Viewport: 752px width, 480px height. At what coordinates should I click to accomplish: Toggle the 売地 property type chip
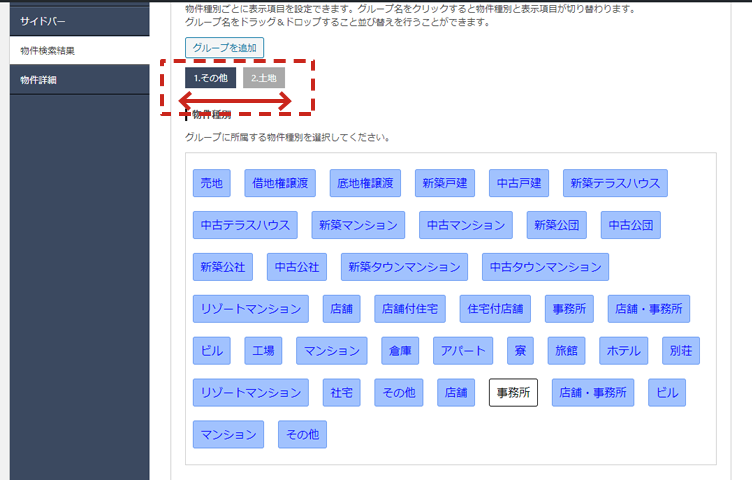click(x=212, y=183)
